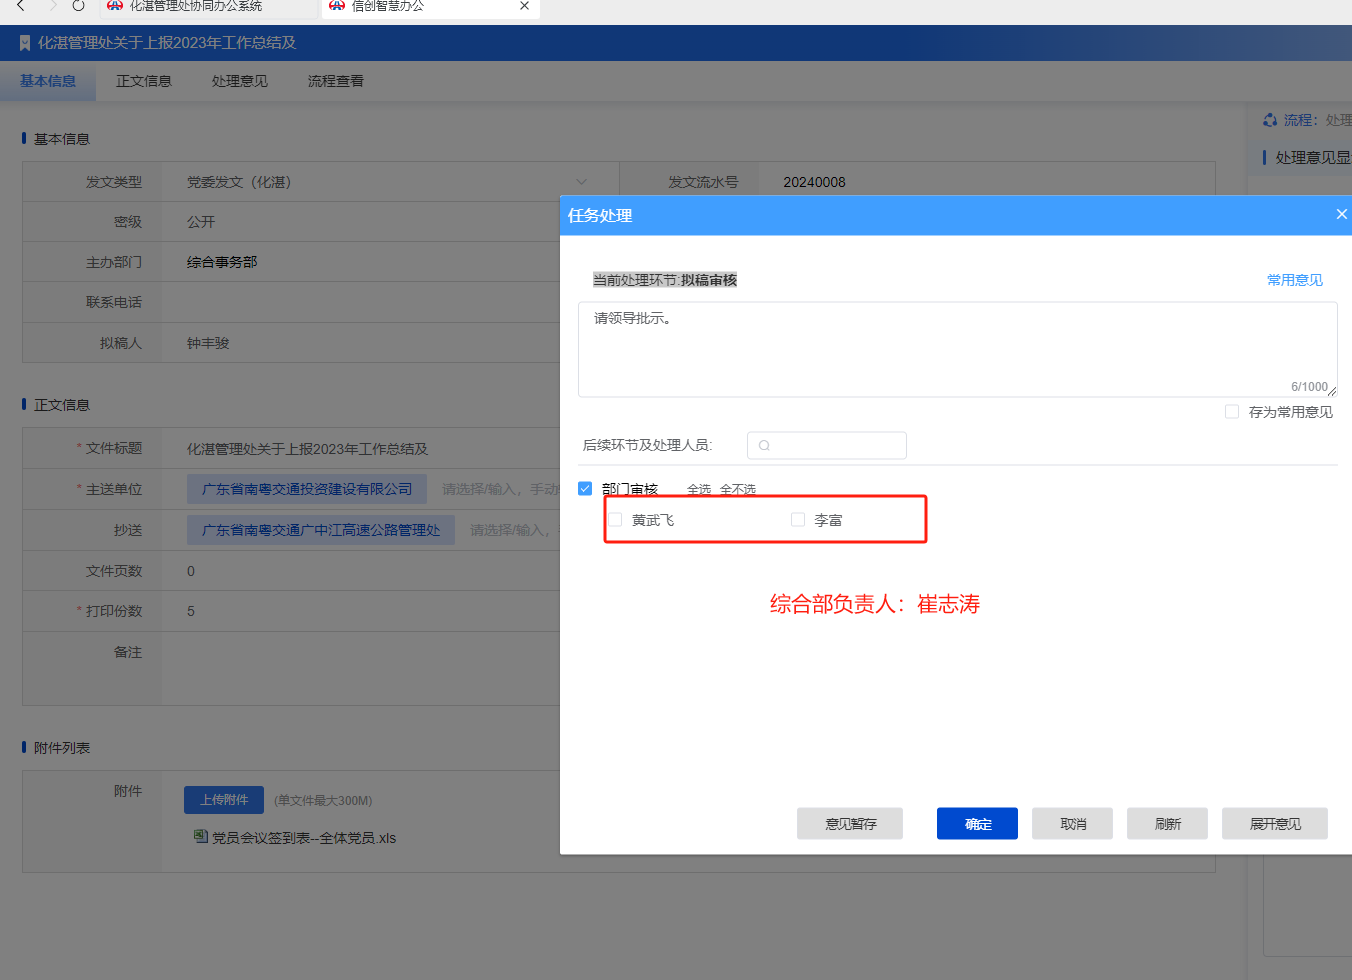The height and width of the screenshot is (980, 1352).
Task: Focus the 后续环节及处理人员 search box
Action: pos(827,445)
